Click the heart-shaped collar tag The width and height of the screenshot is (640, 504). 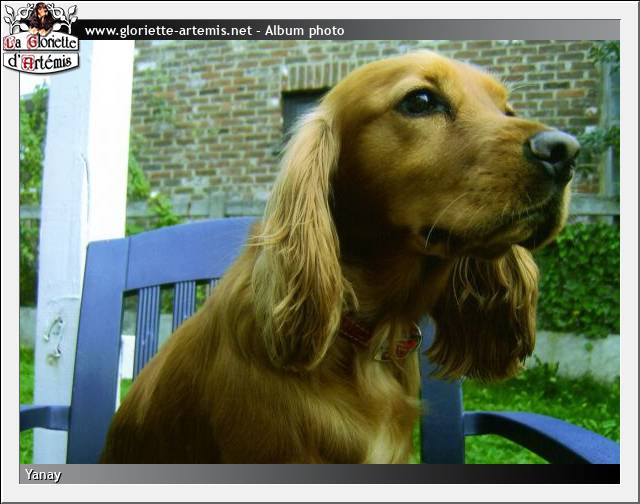[398, 346]
